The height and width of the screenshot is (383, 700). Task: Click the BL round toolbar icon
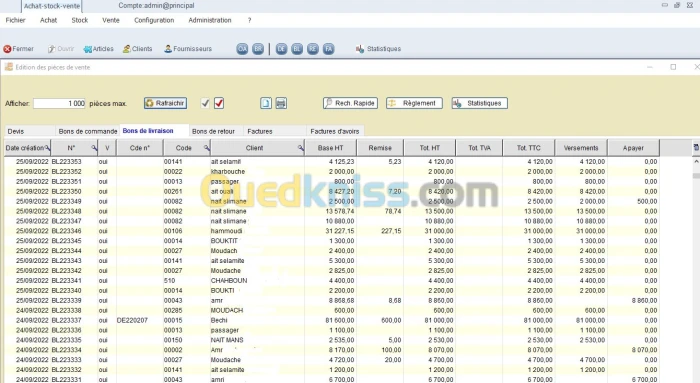[x=297, y=49]
